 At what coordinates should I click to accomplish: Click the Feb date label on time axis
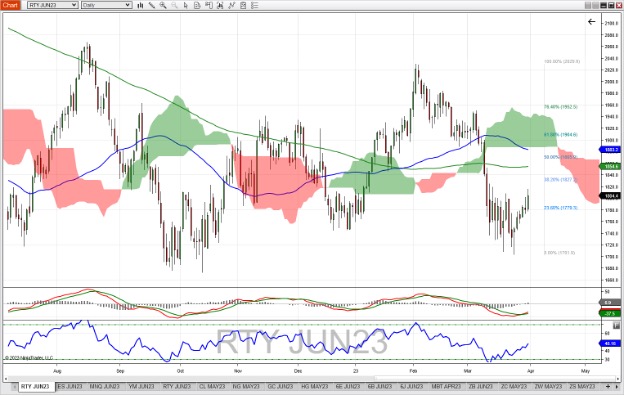(x=413, y=371)
